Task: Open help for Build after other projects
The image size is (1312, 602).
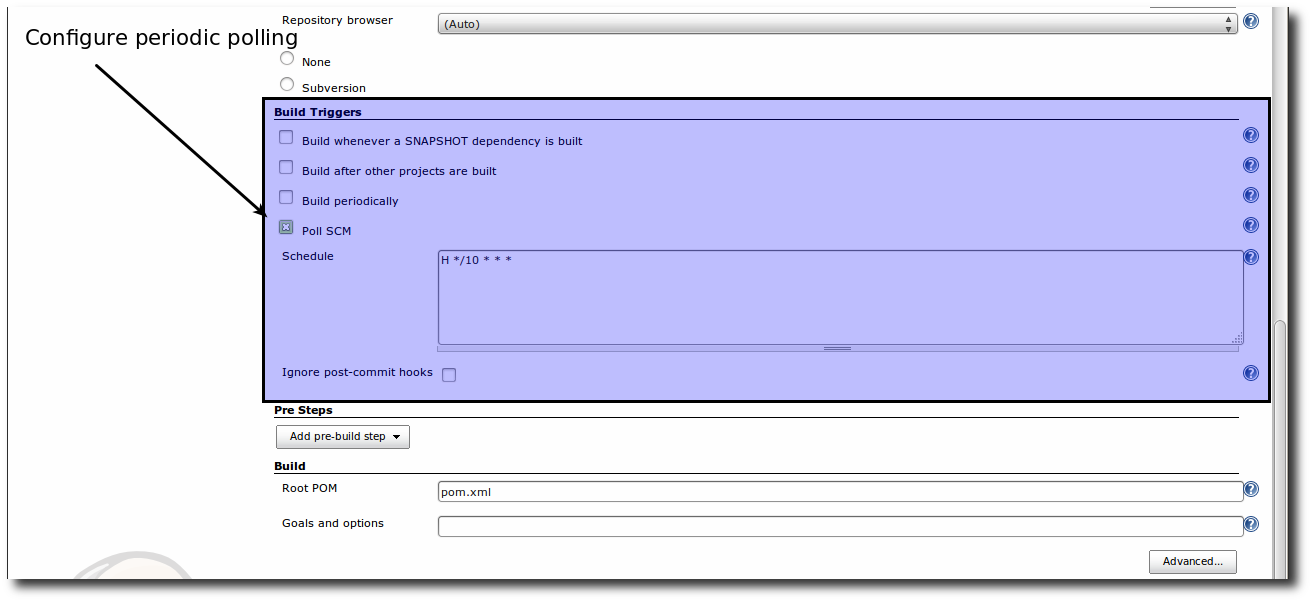Action: (x=1250, y=164)
